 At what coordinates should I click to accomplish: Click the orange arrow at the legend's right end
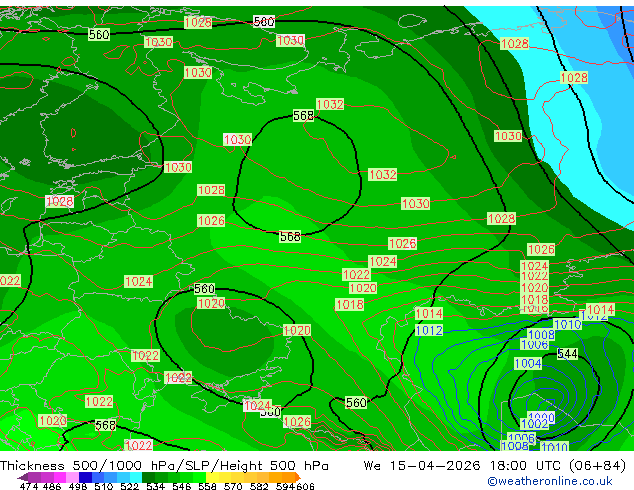click(x=298, y=477)
